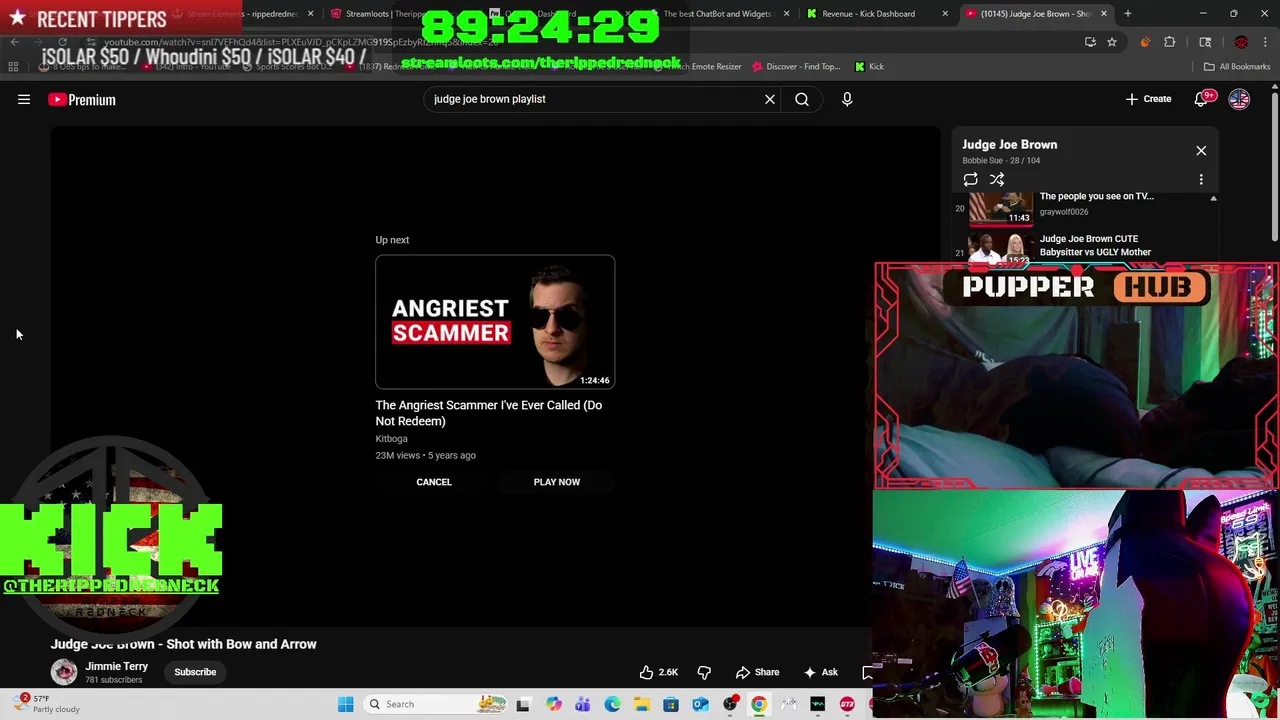Cancel the Up next autoplay
Image resolution: width=1280 pixels, height=720 pixels.
434,482
